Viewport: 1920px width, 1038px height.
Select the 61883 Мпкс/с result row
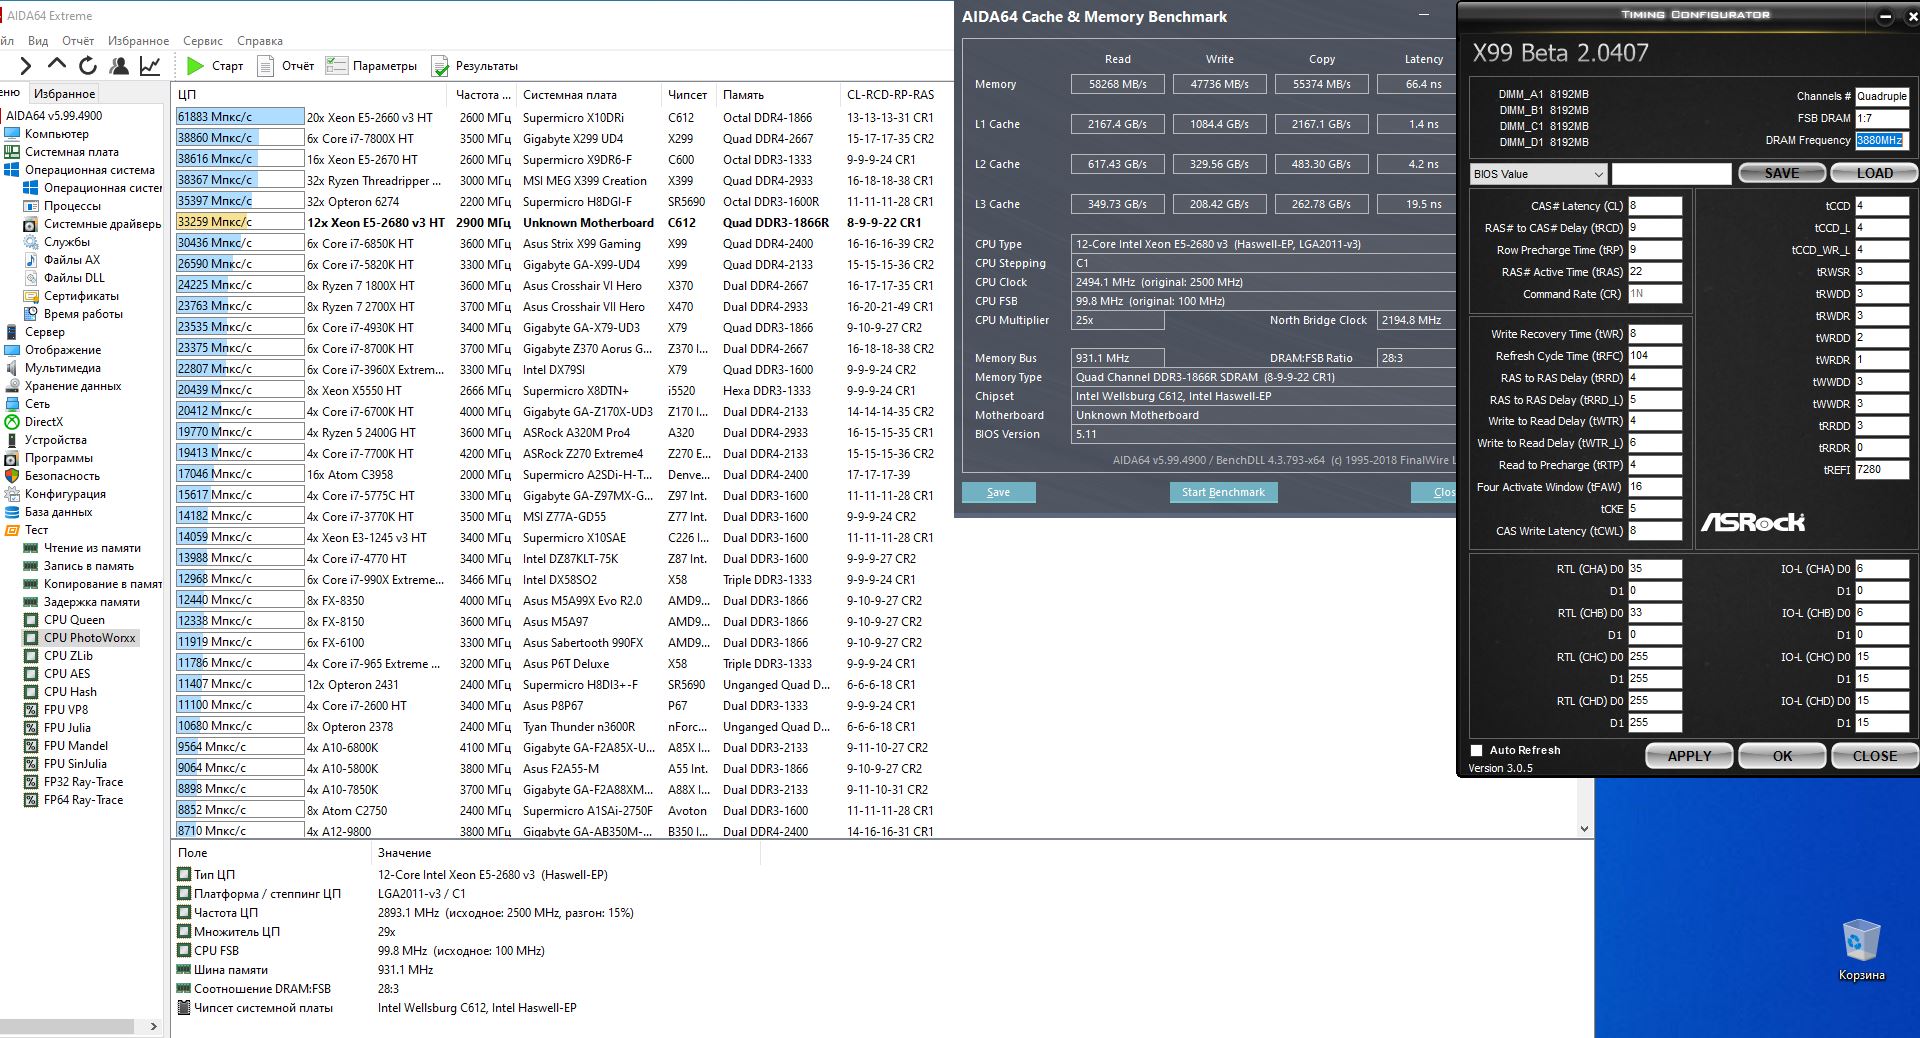[x=555, y=117]
